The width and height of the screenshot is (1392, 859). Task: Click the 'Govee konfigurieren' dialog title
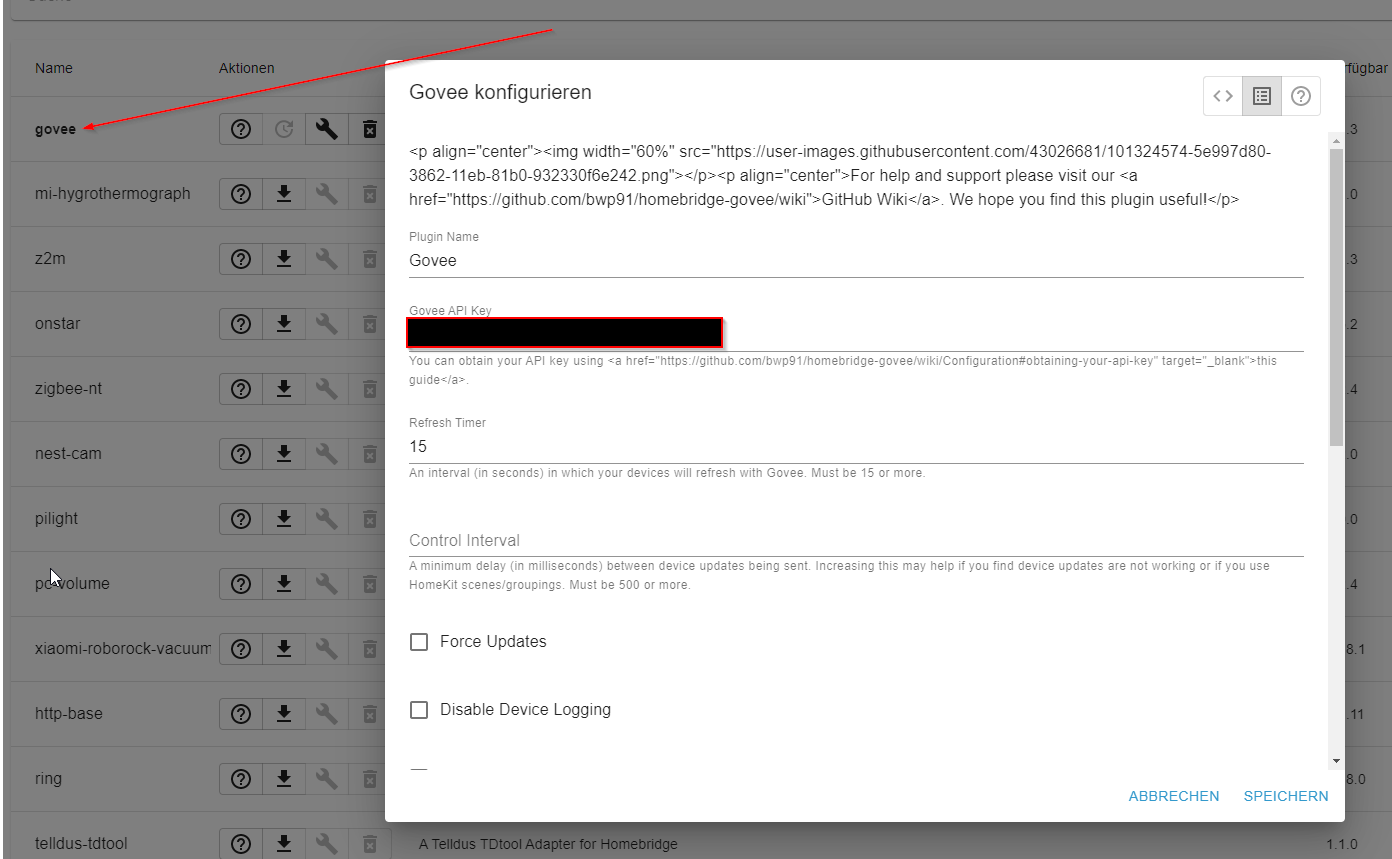coord(501,92)
